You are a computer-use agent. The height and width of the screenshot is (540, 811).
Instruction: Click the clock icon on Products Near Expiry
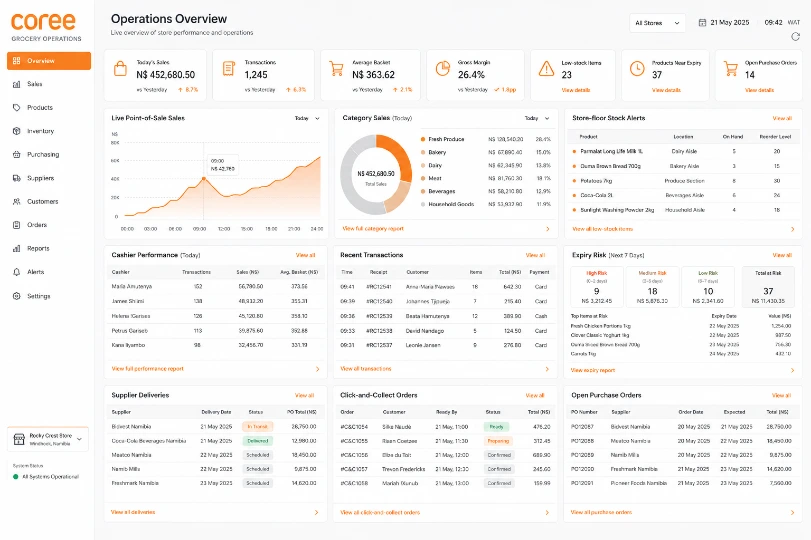637,69
